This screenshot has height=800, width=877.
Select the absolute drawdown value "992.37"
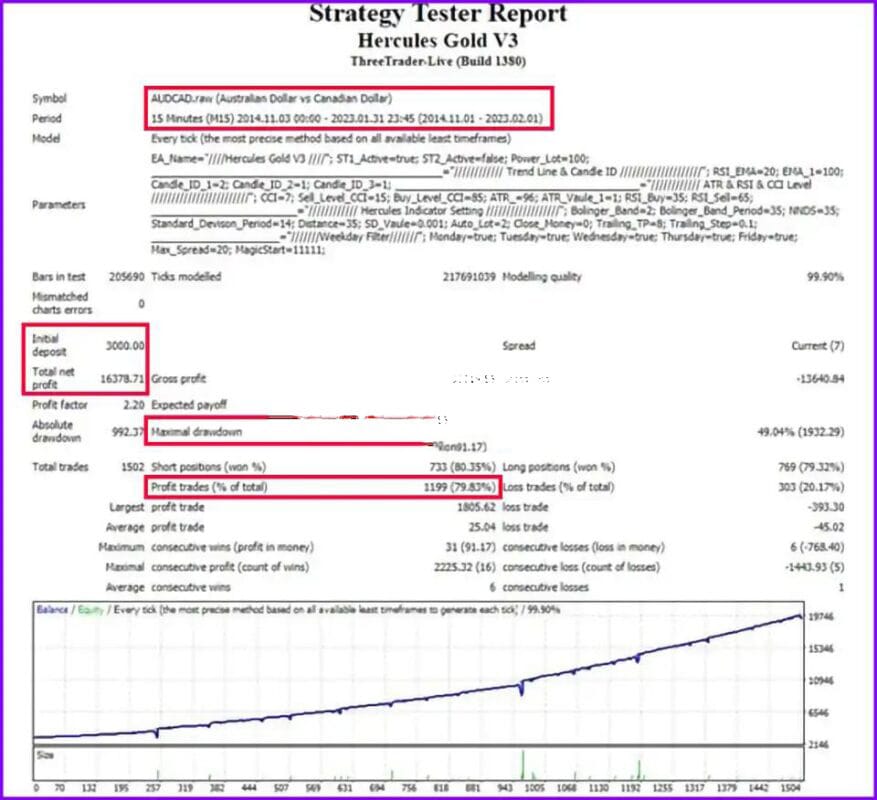click(128, 431)
